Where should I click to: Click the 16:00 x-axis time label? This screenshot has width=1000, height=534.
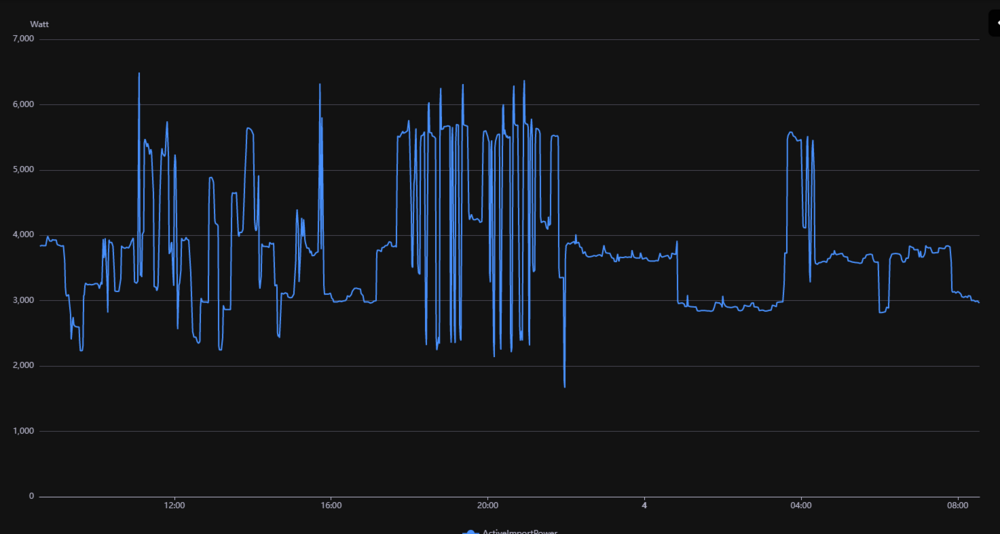331,505
